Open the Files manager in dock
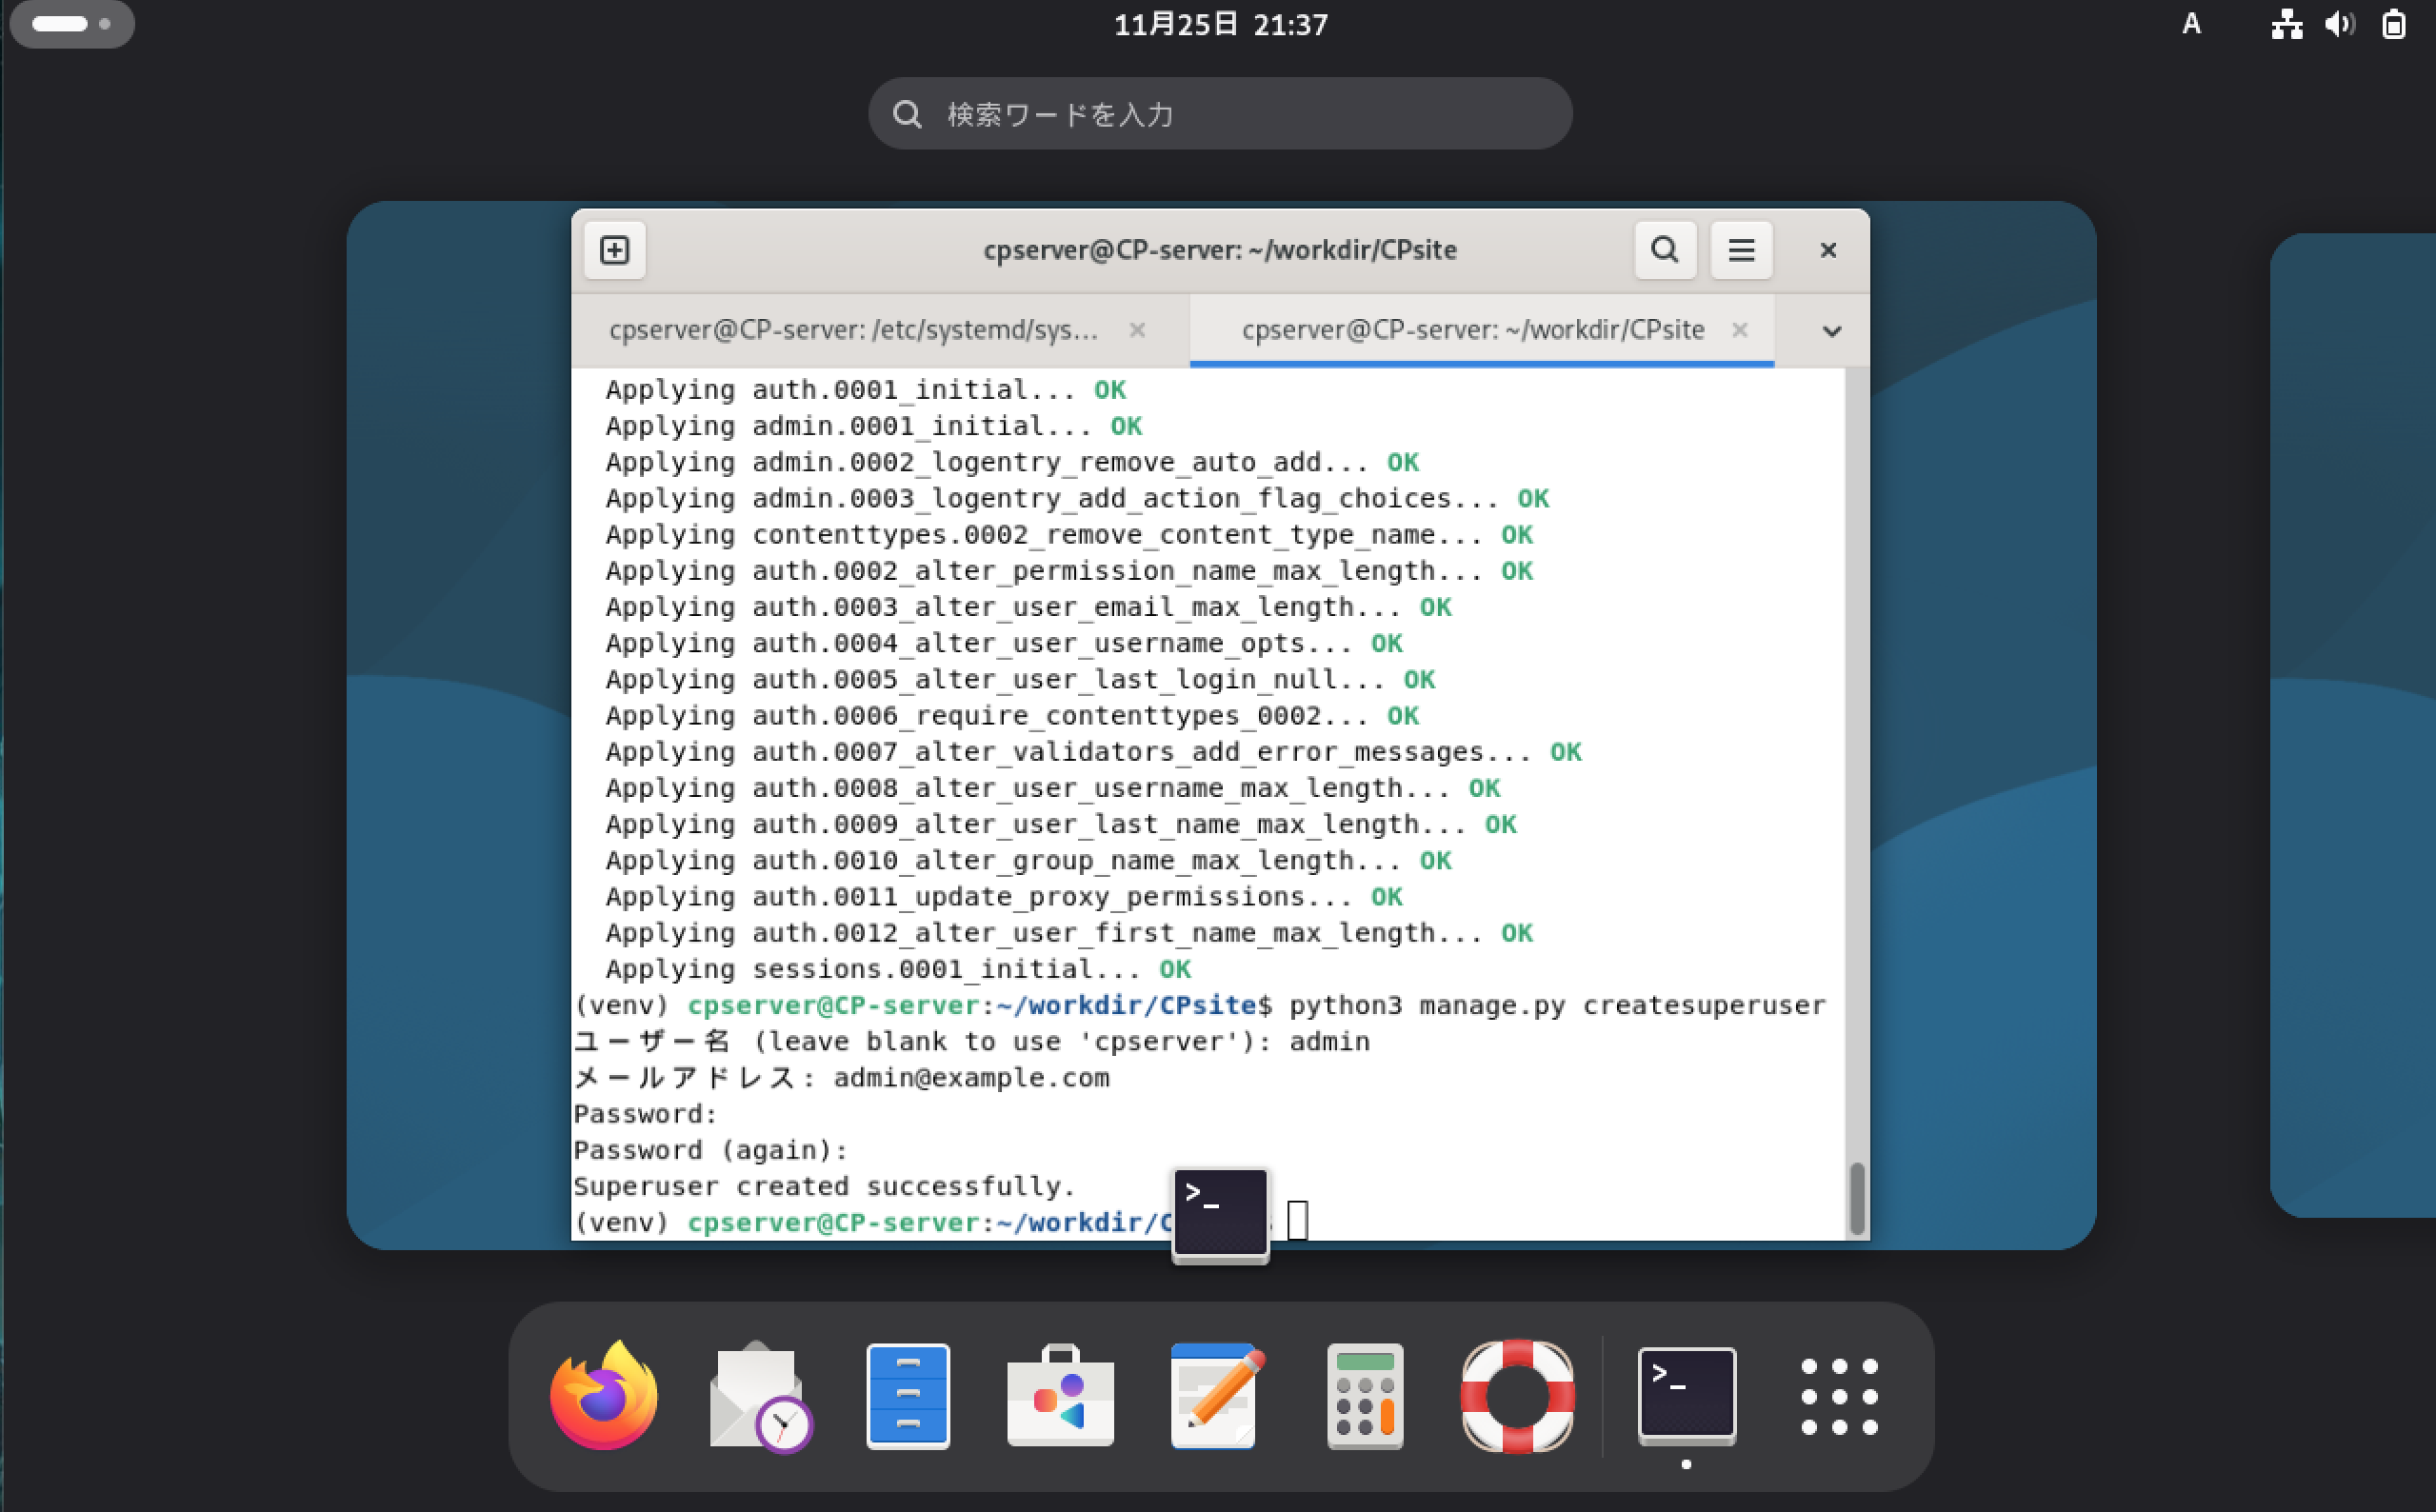Viewport: 2436px width, 1512px height. [908, 1395]
